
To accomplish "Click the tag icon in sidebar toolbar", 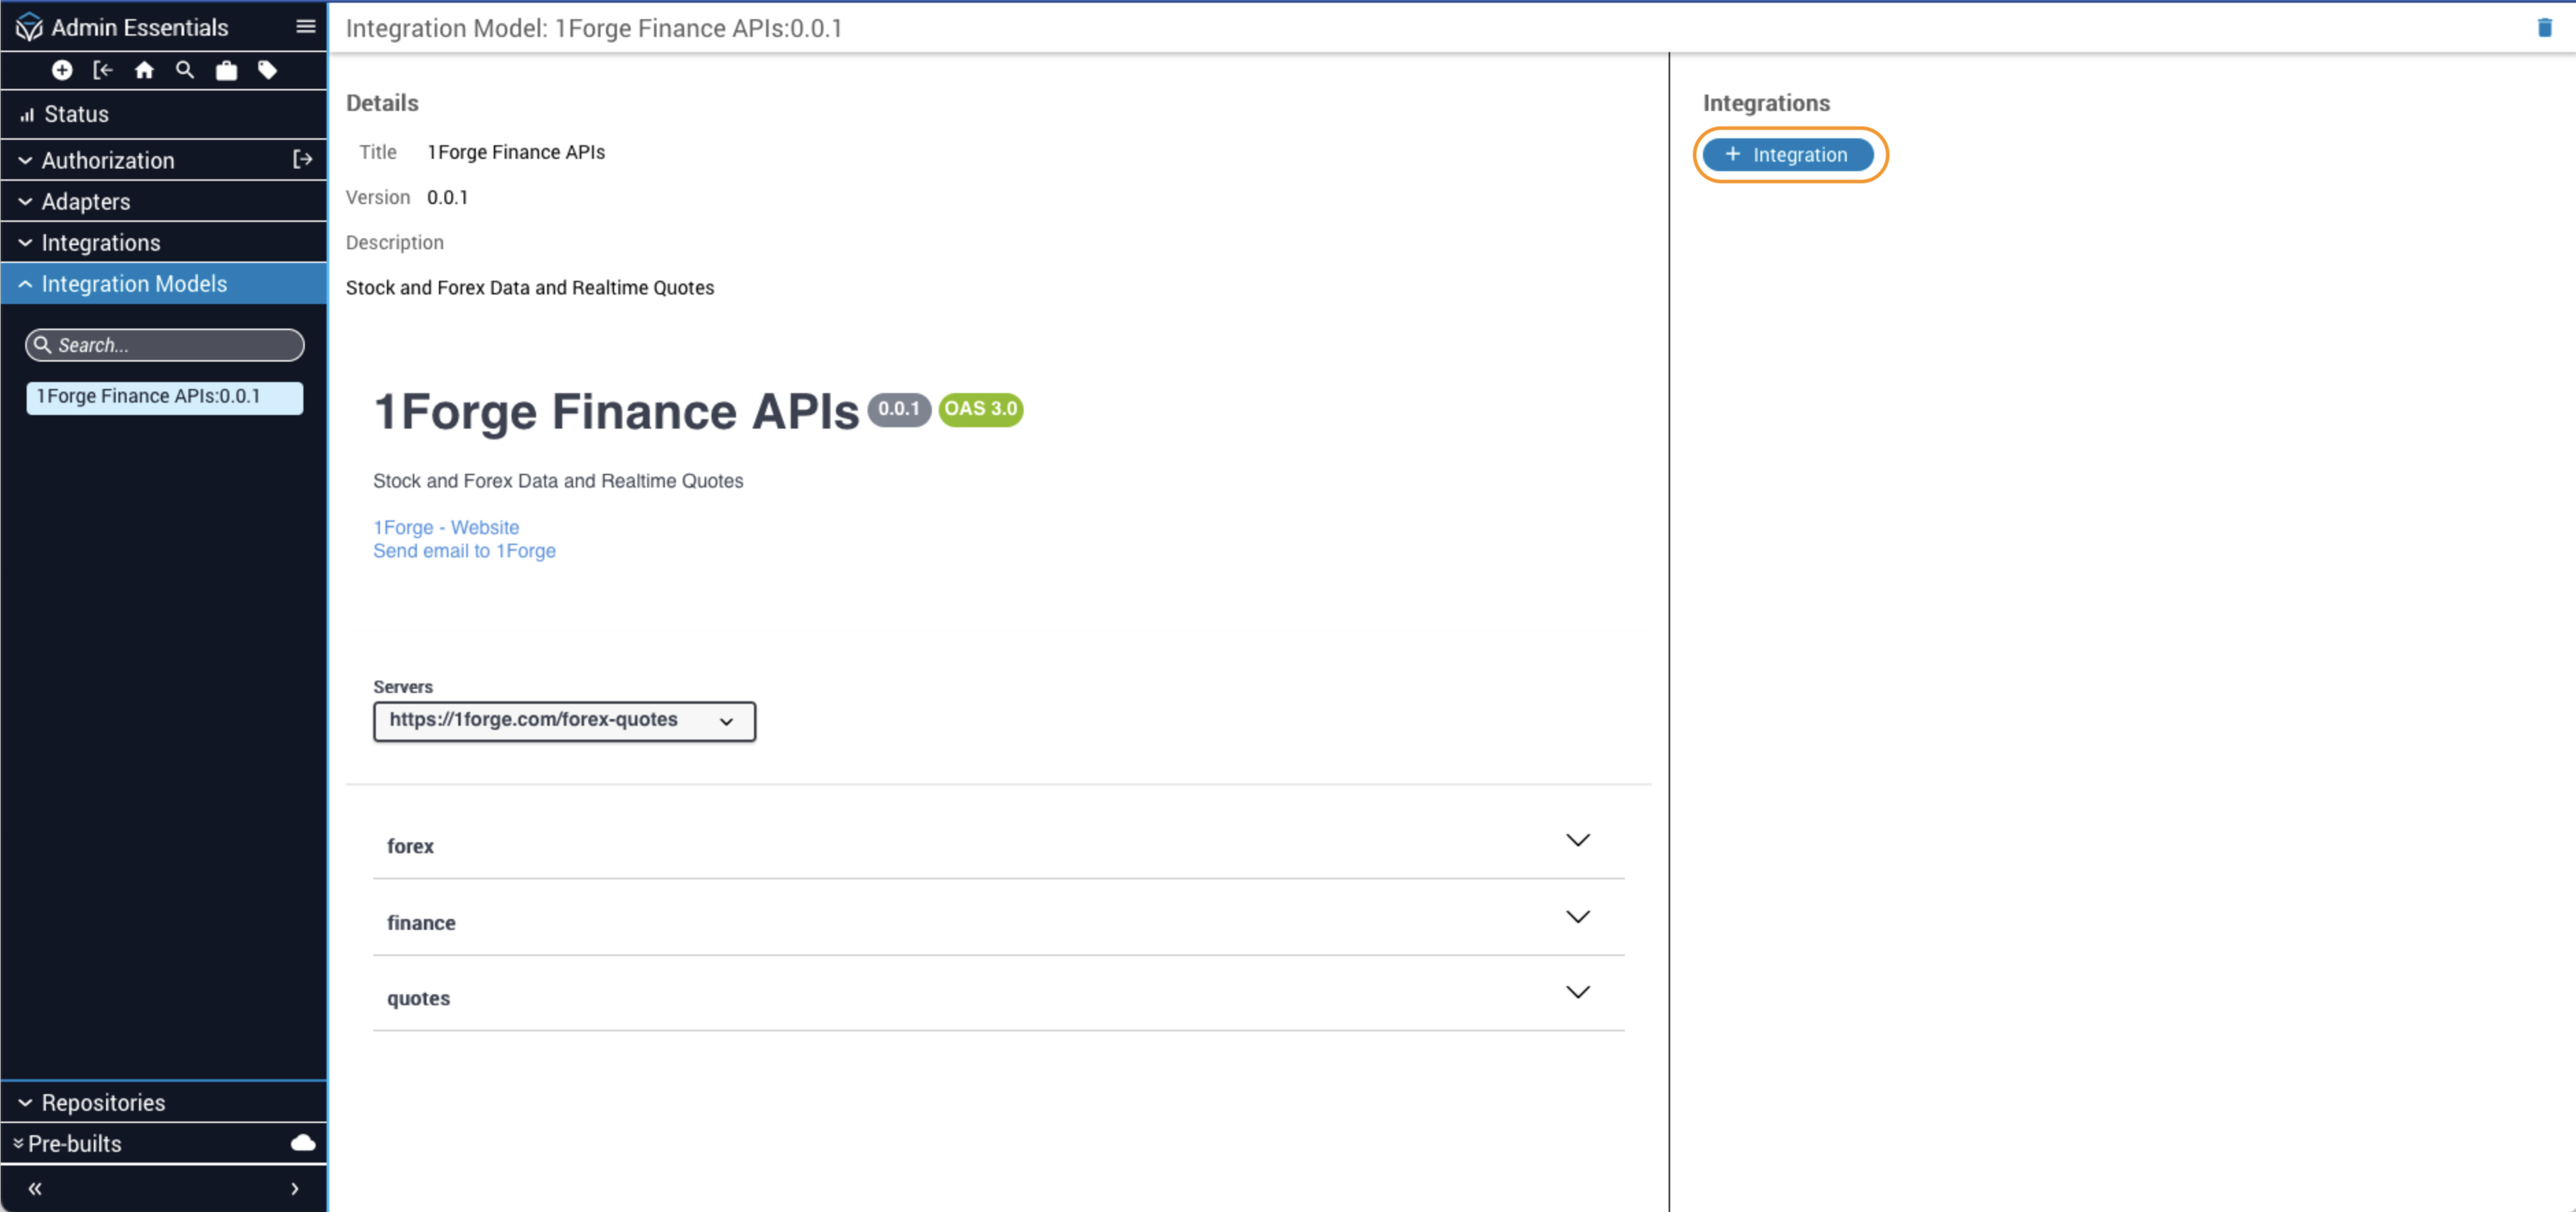I will [x=267, y=70].
